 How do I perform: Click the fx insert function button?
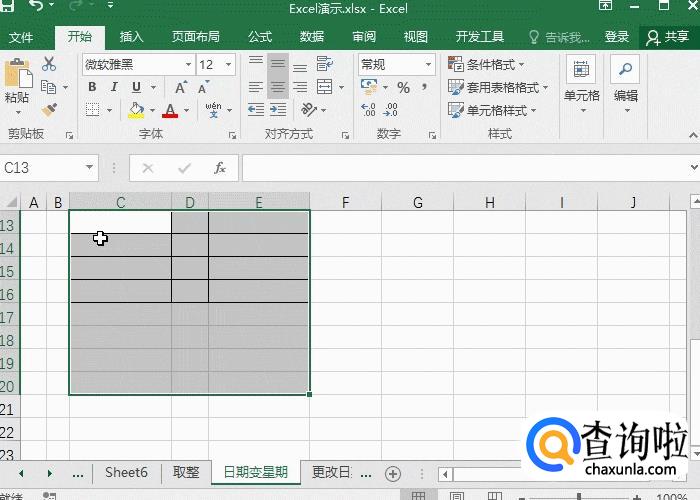[220, 168]
